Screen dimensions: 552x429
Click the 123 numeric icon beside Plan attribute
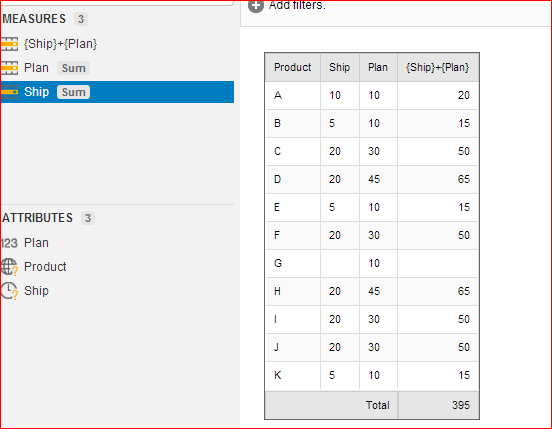tap(9, 243)
